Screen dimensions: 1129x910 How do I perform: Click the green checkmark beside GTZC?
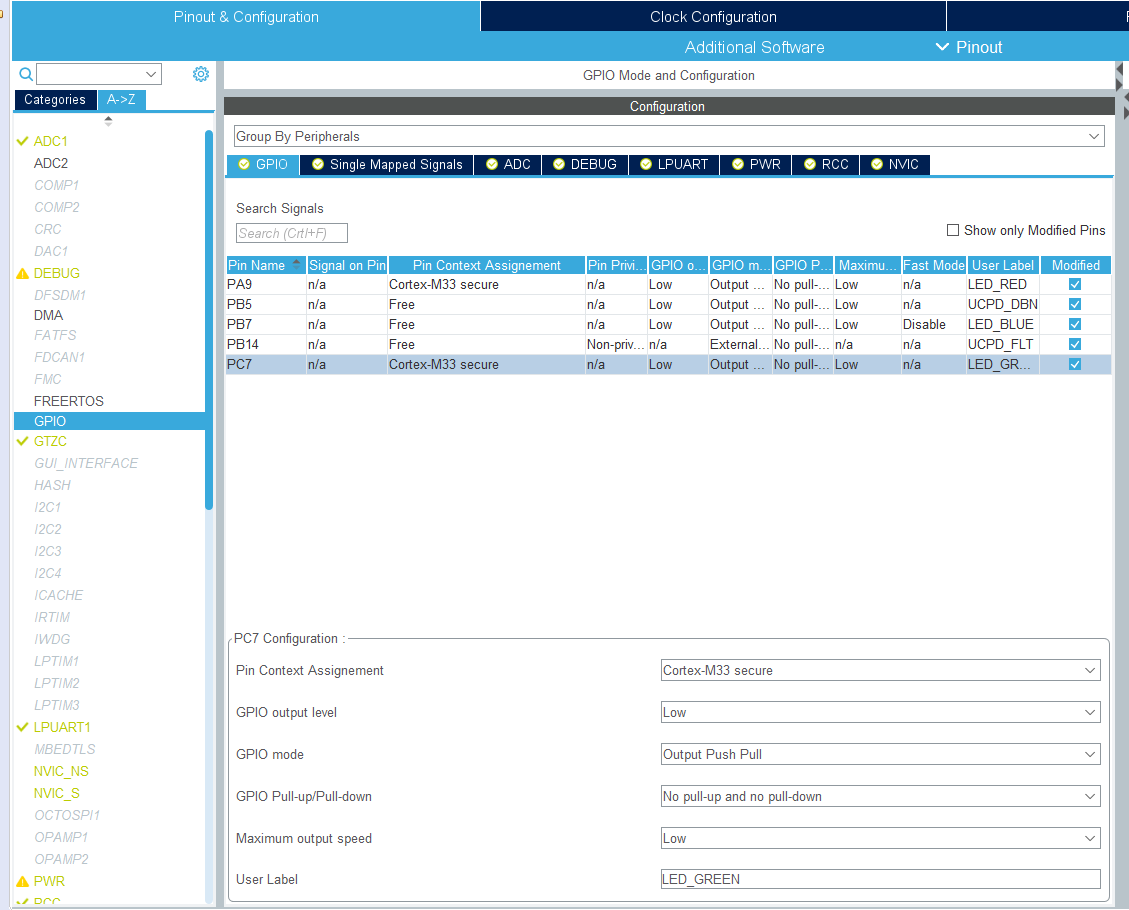pyautogui.click(x=23, y=441)
